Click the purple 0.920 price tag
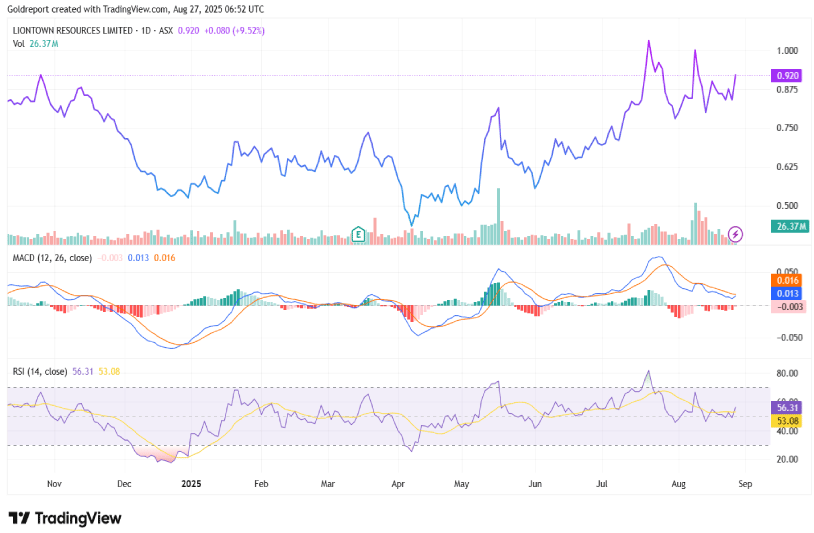 [x=786, y=75]
